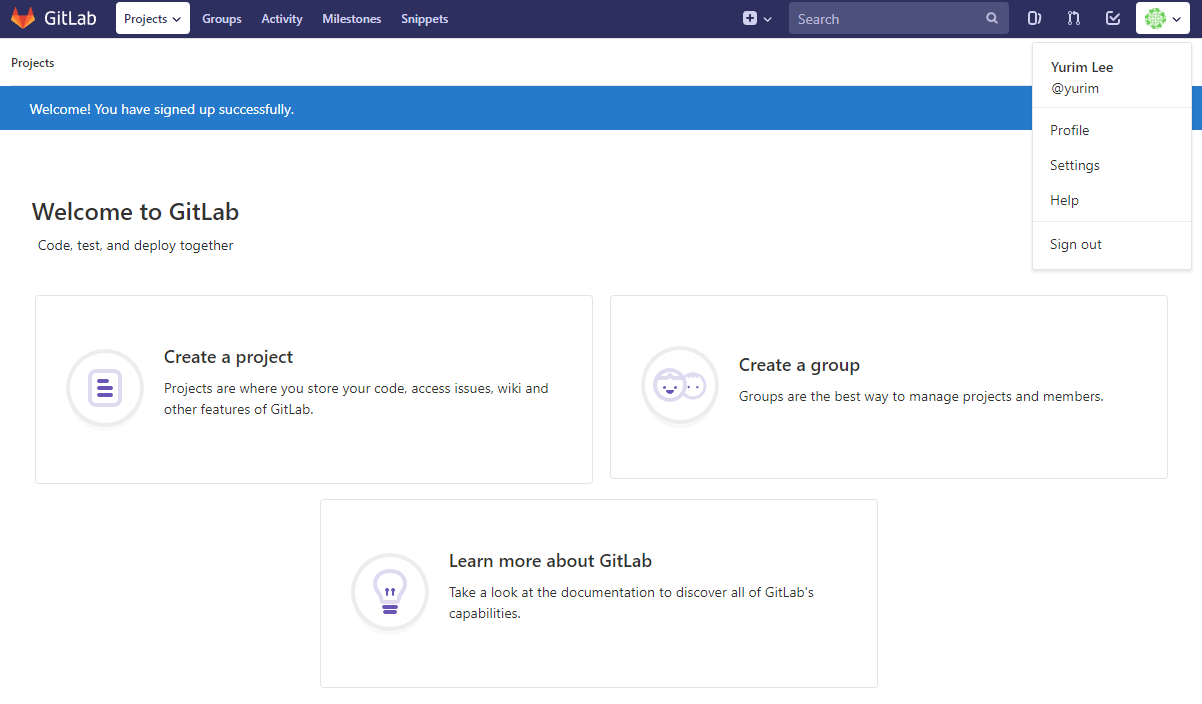Click 'Code, test, and deploy together' tagline

136,245
